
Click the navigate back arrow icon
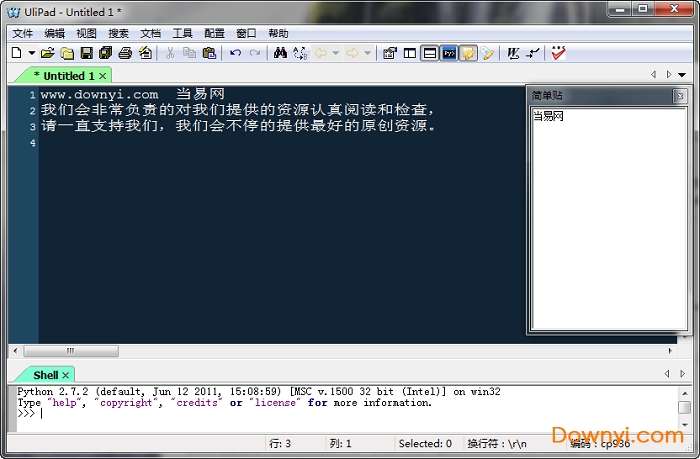(320, 53)
